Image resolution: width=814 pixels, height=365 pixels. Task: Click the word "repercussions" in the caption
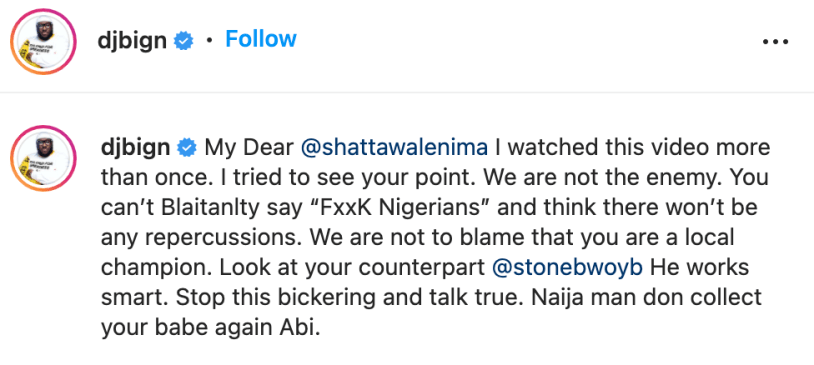click(216, 238)
